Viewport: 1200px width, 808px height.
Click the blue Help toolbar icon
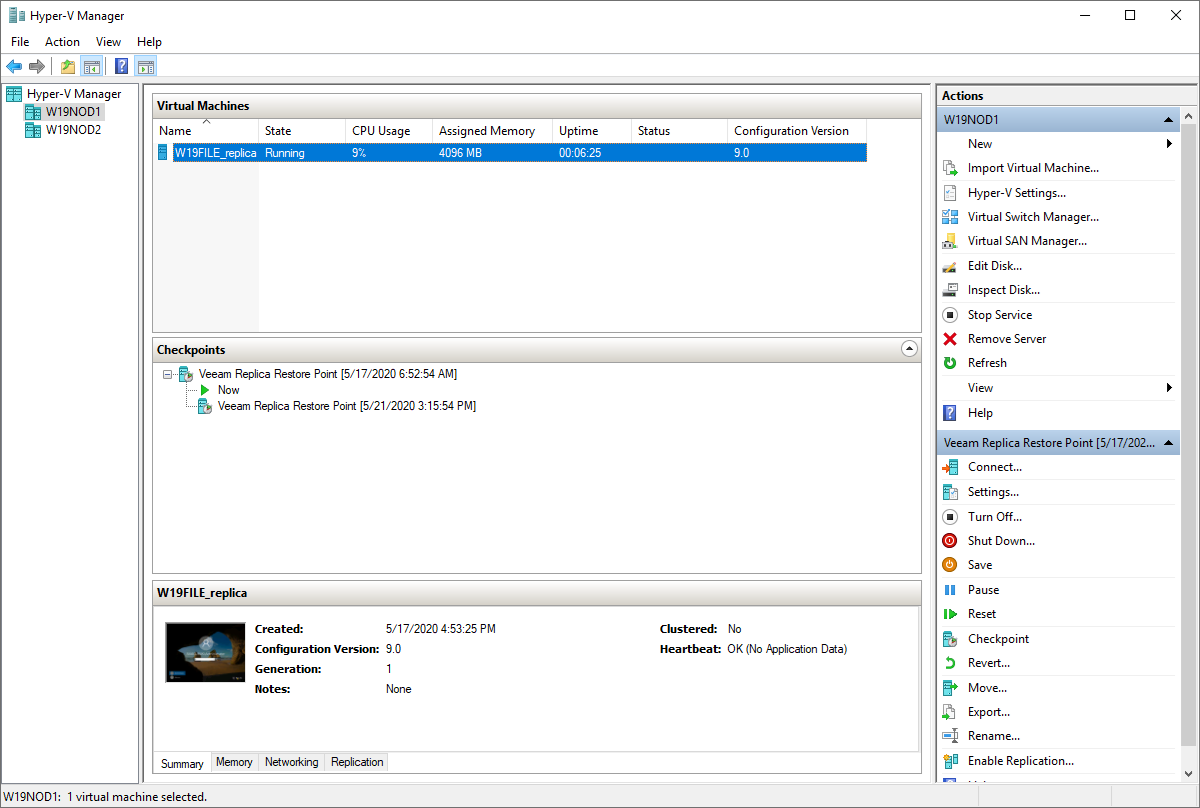coord(122,67)
